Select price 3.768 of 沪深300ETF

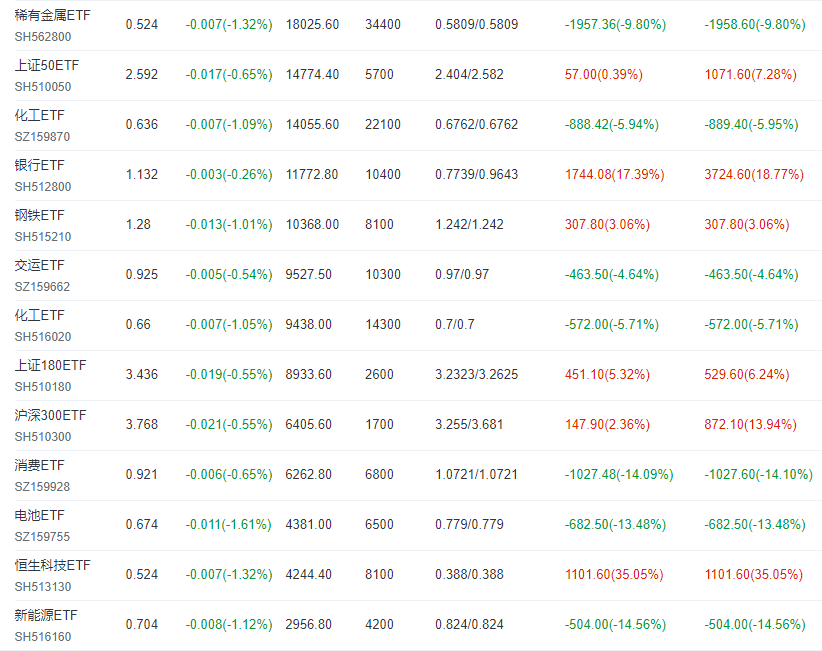[x=142, y=425]
